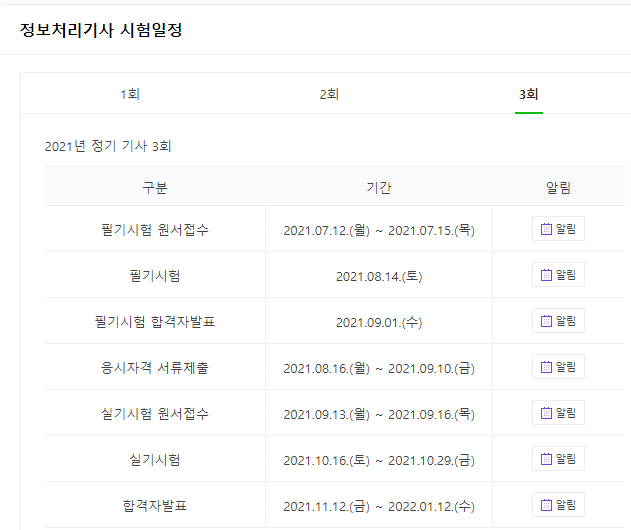Click the 알림 column header
Viewport: 631px width, 530px height.
(x=558, y=188)
